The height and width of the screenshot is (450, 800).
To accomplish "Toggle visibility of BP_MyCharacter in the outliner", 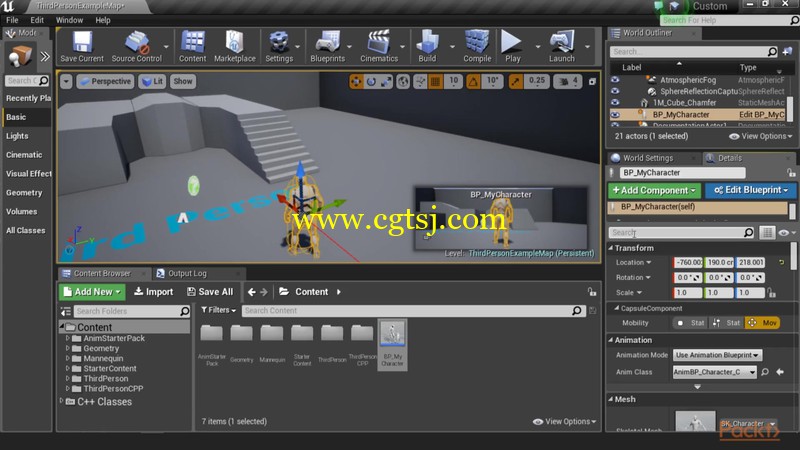I will [x=615, y=115].
